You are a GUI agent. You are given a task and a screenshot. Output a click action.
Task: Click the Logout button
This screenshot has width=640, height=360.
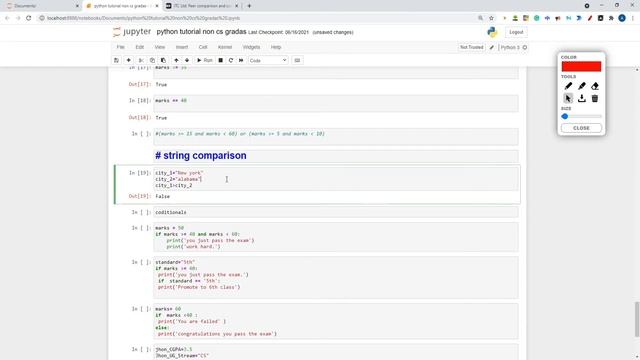[516, 32]
